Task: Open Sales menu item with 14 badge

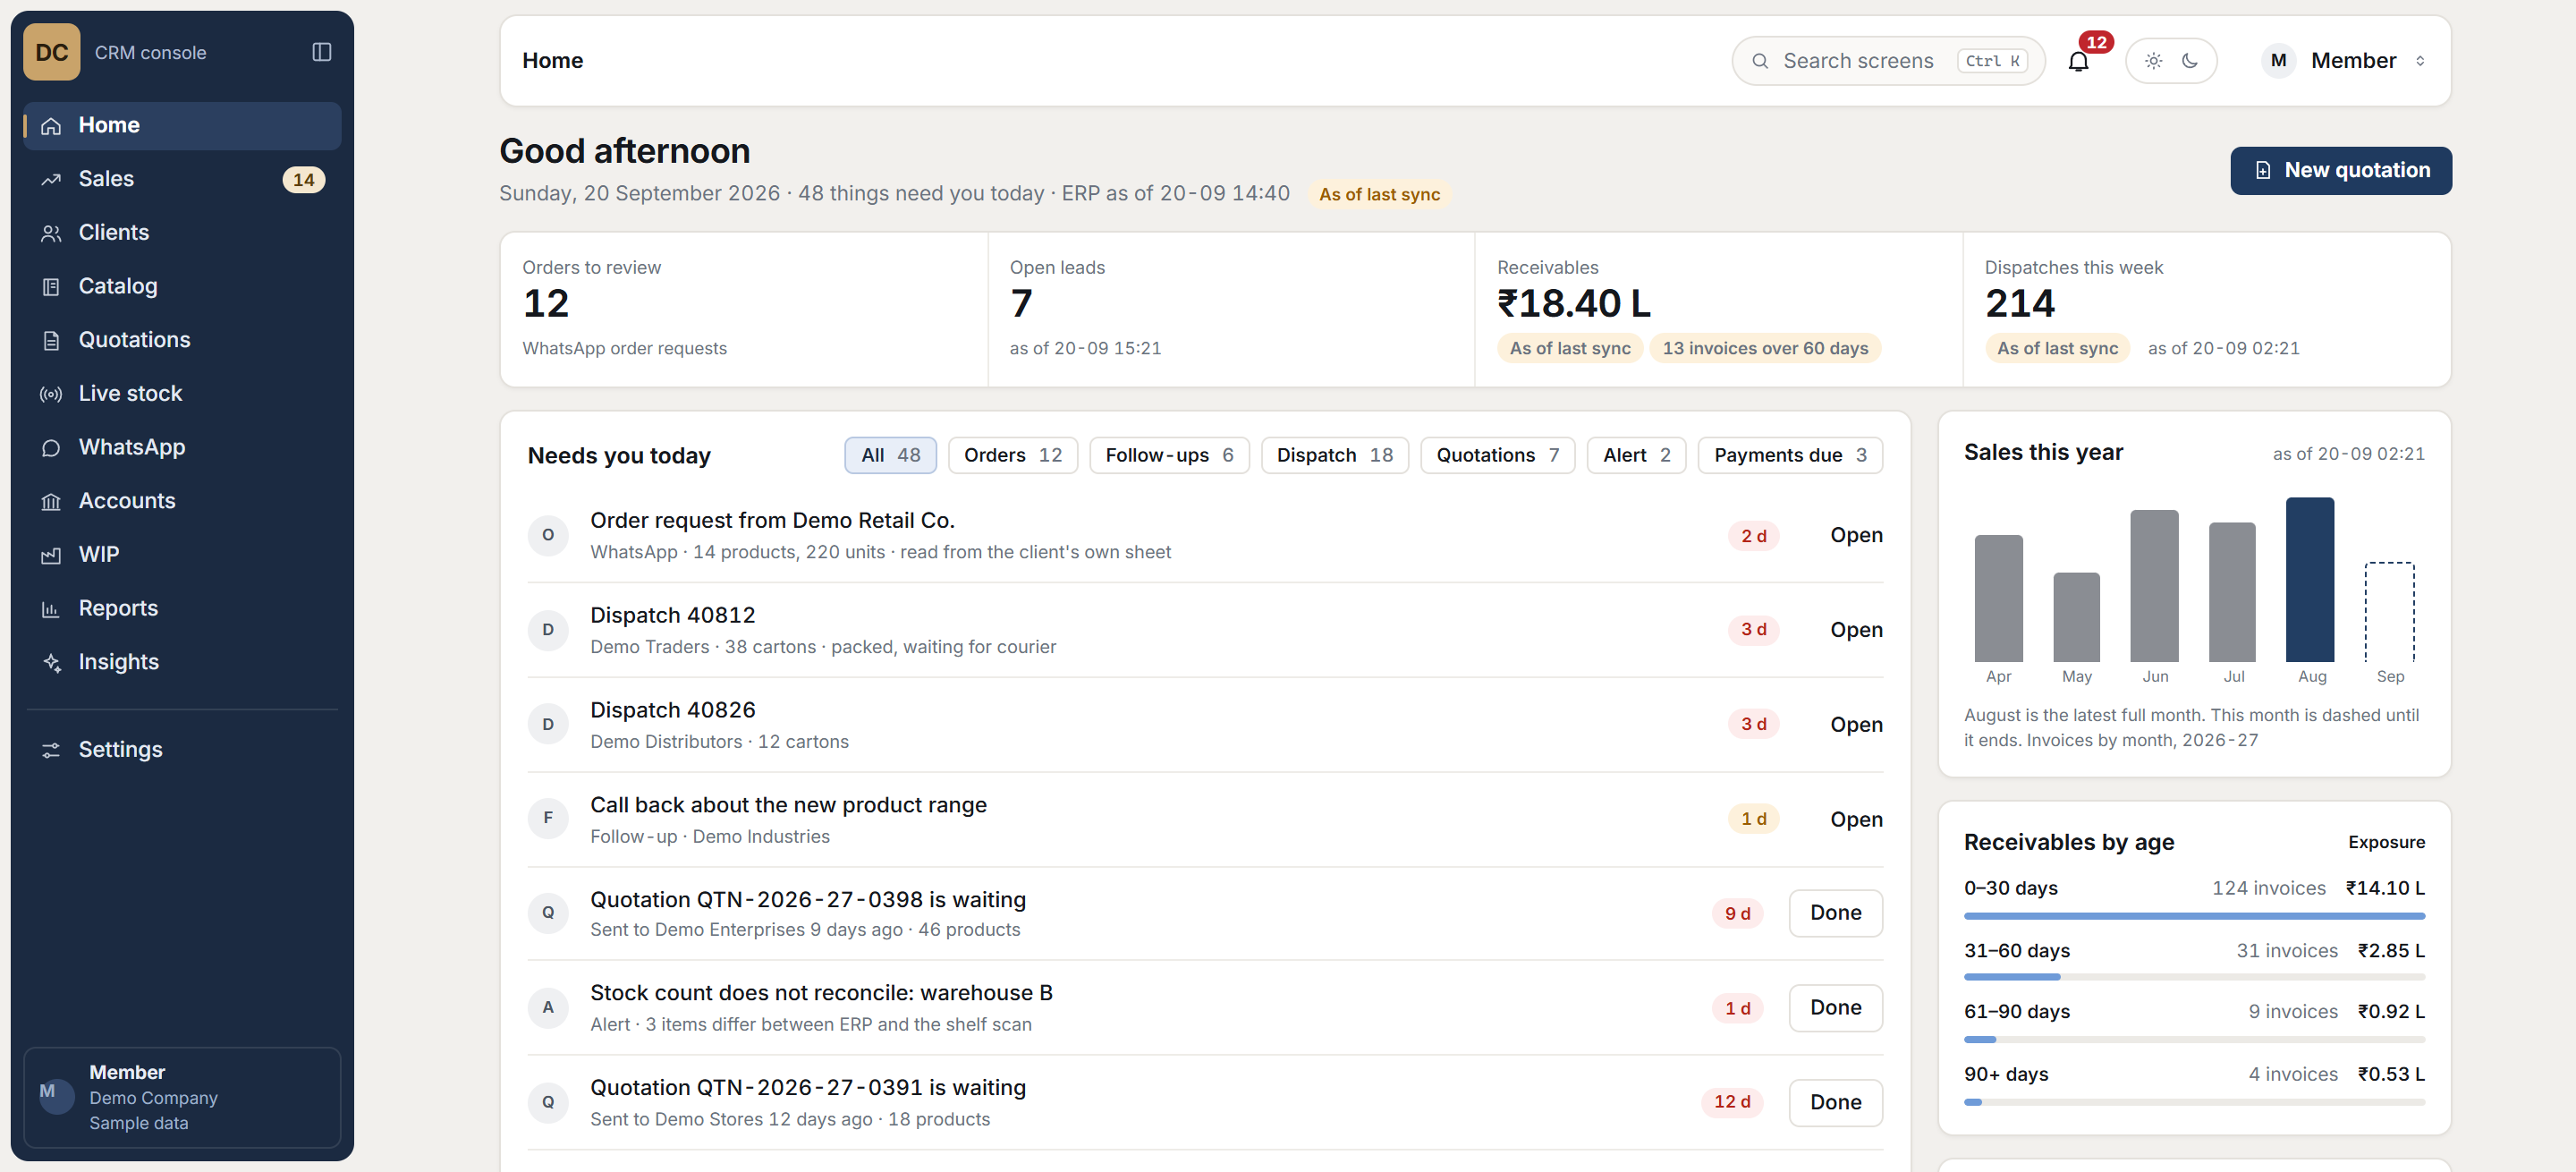Action: click(x=182, y=180)
